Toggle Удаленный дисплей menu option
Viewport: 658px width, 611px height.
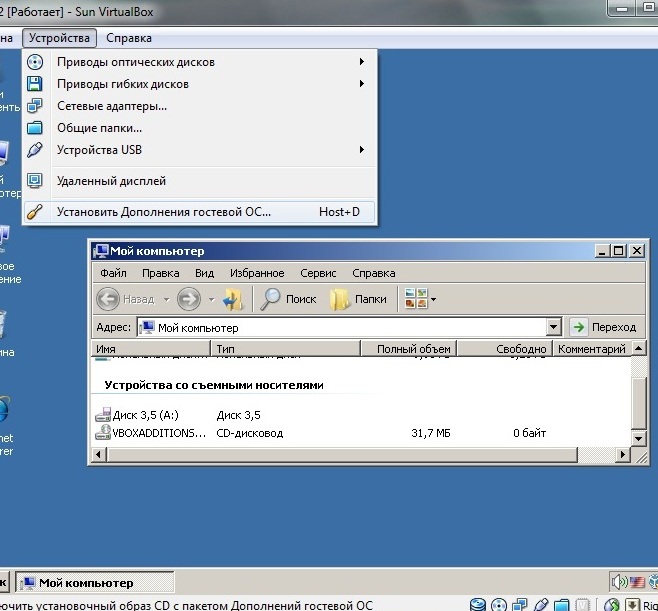tap(200, 181)
